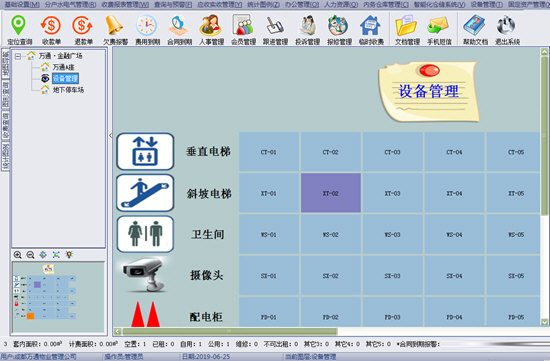The image size is (550, 361).
Task: Click the 日期:2019-06-25 status bar entry
Action: coord(206,357)
